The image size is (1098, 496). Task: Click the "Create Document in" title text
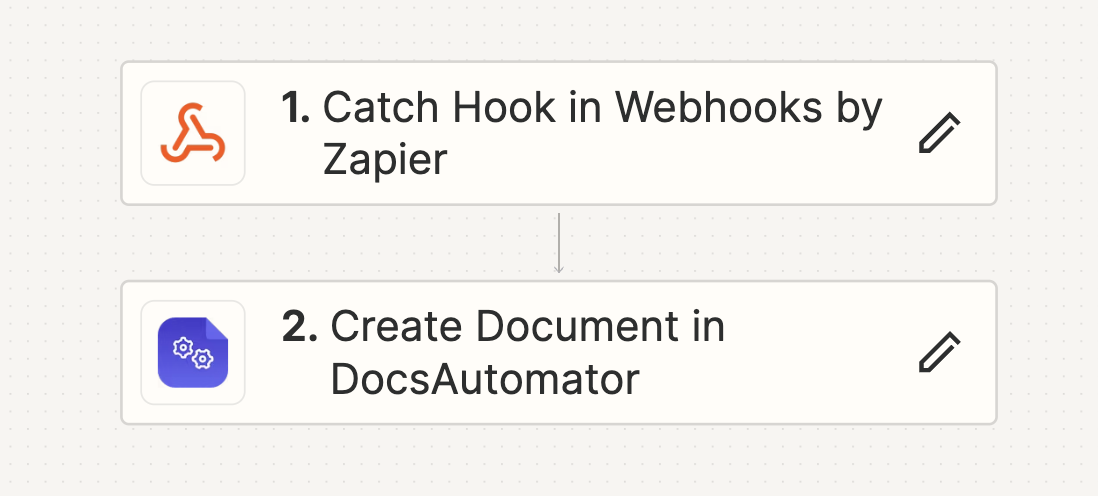pos(527,327)
